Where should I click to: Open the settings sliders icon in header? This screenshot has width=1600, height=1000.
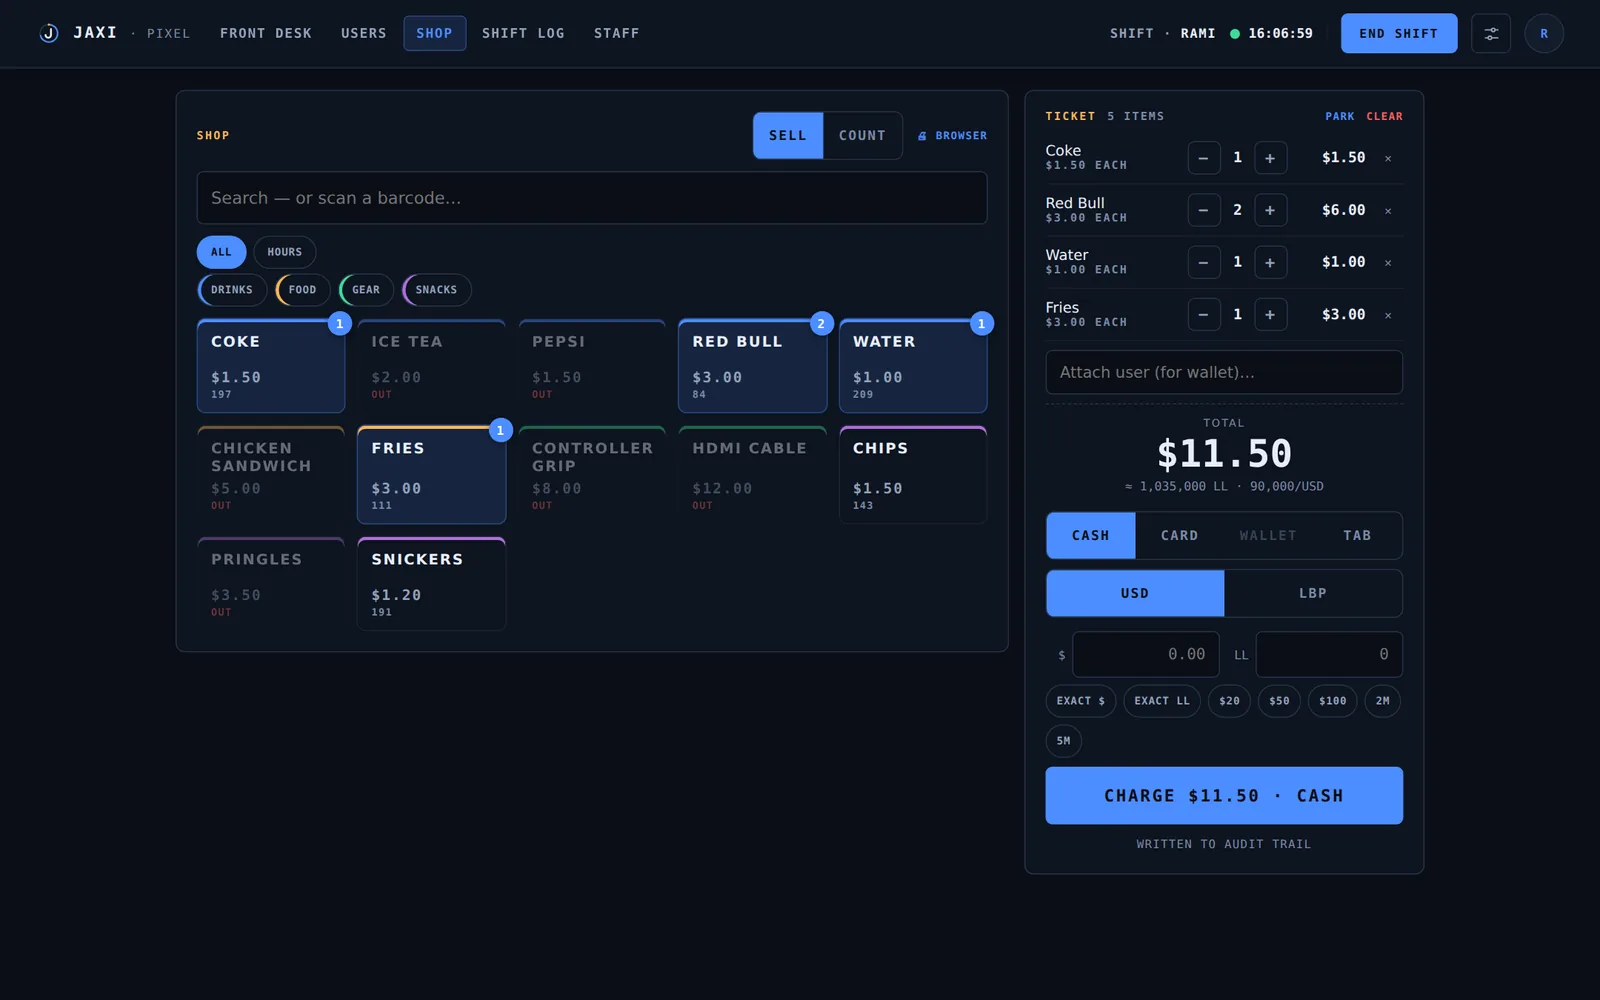point(1490,33)
